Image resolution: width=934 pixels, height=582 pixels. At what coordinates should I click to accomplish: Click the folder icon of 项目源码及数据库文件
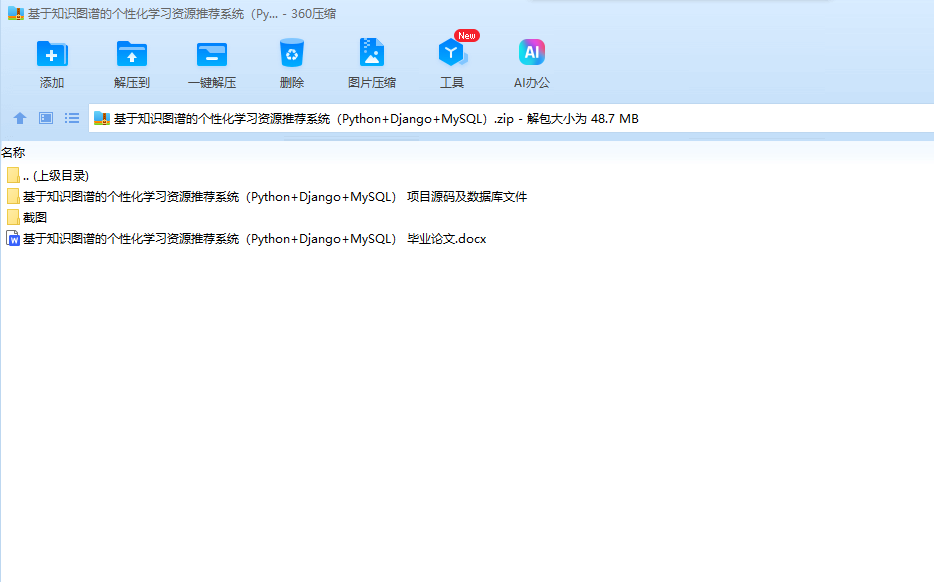[13, 197]
